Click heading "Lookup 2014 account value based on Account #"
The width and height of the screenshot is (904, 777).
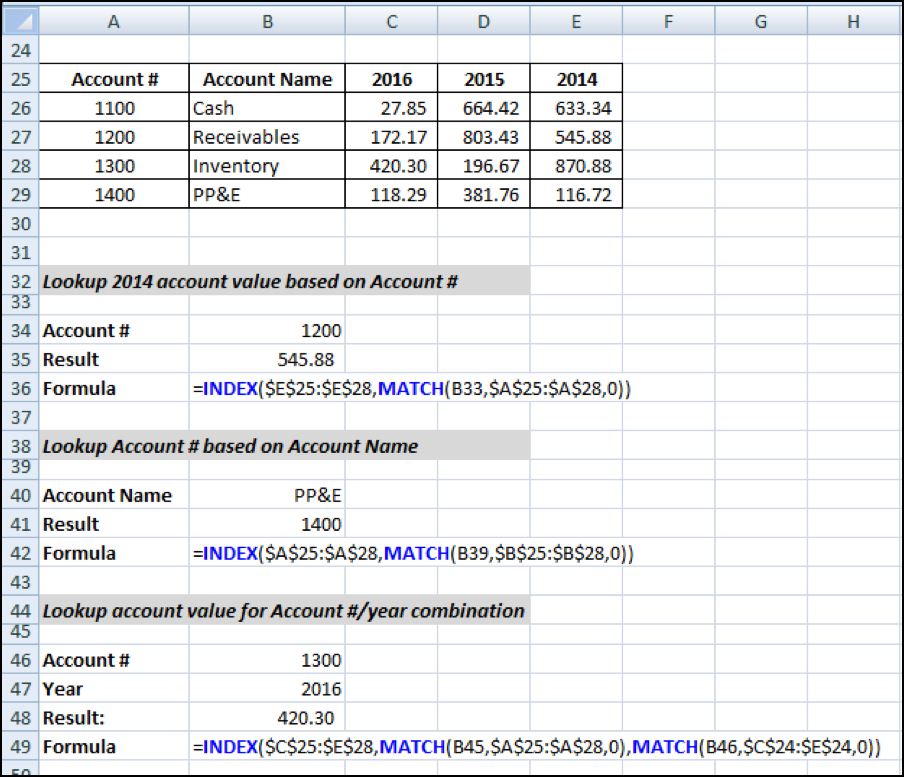[x=250, y=281]
